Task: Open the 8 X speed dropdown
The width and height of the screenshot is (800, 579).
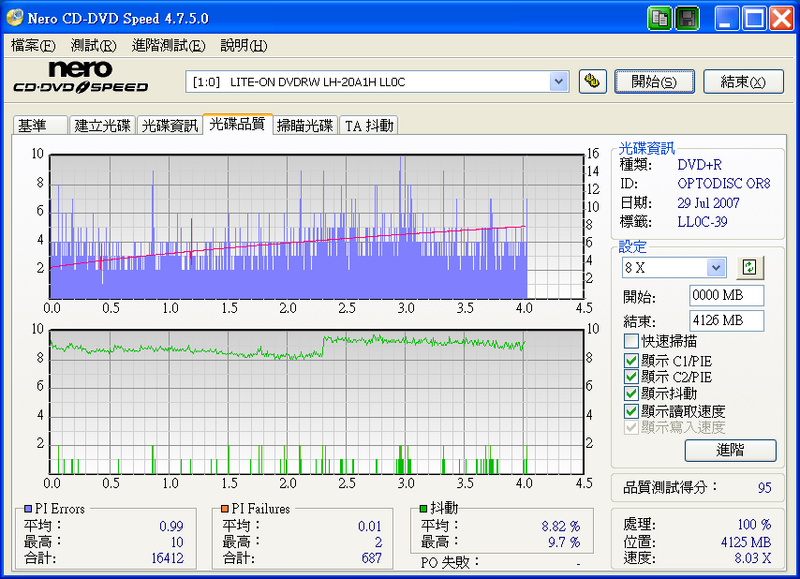Action: point(716,268)
